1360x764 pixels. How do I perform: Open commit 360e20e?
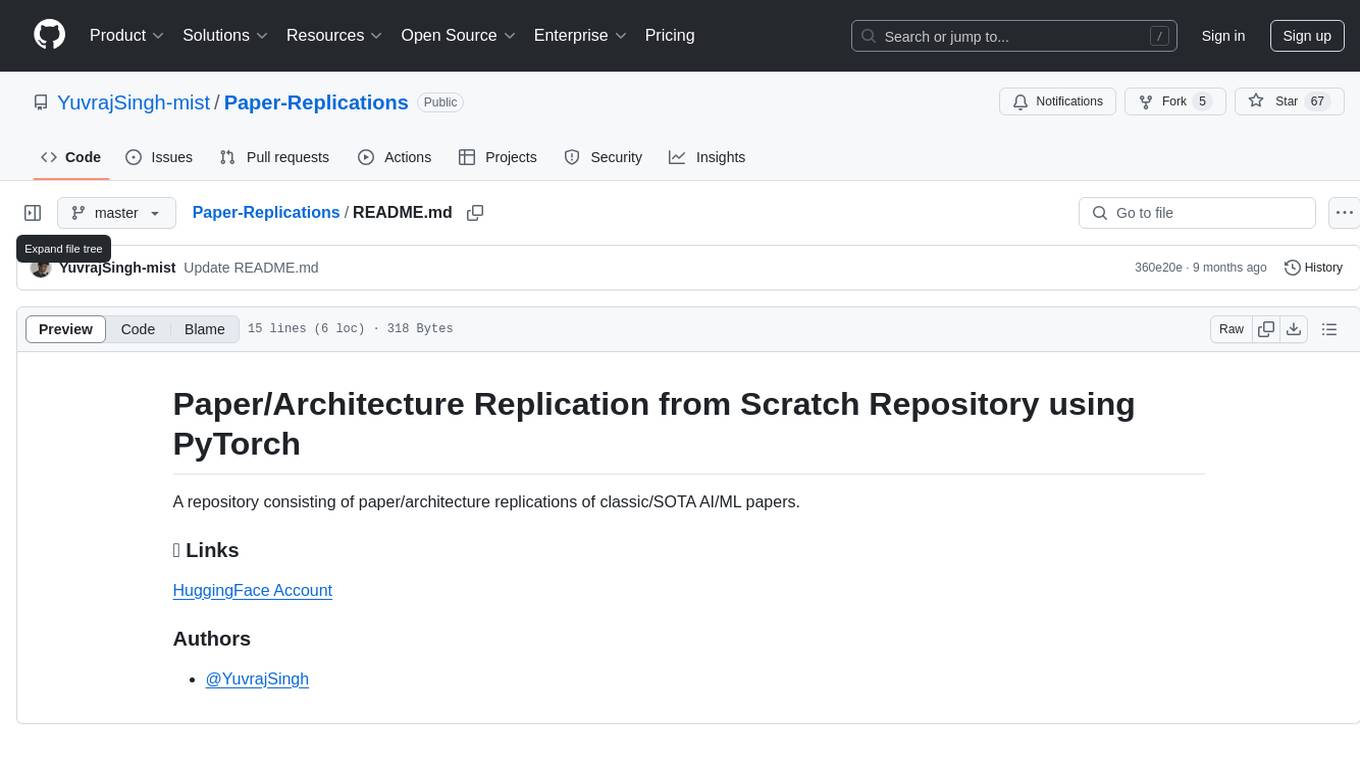(x=1158, y=267)
